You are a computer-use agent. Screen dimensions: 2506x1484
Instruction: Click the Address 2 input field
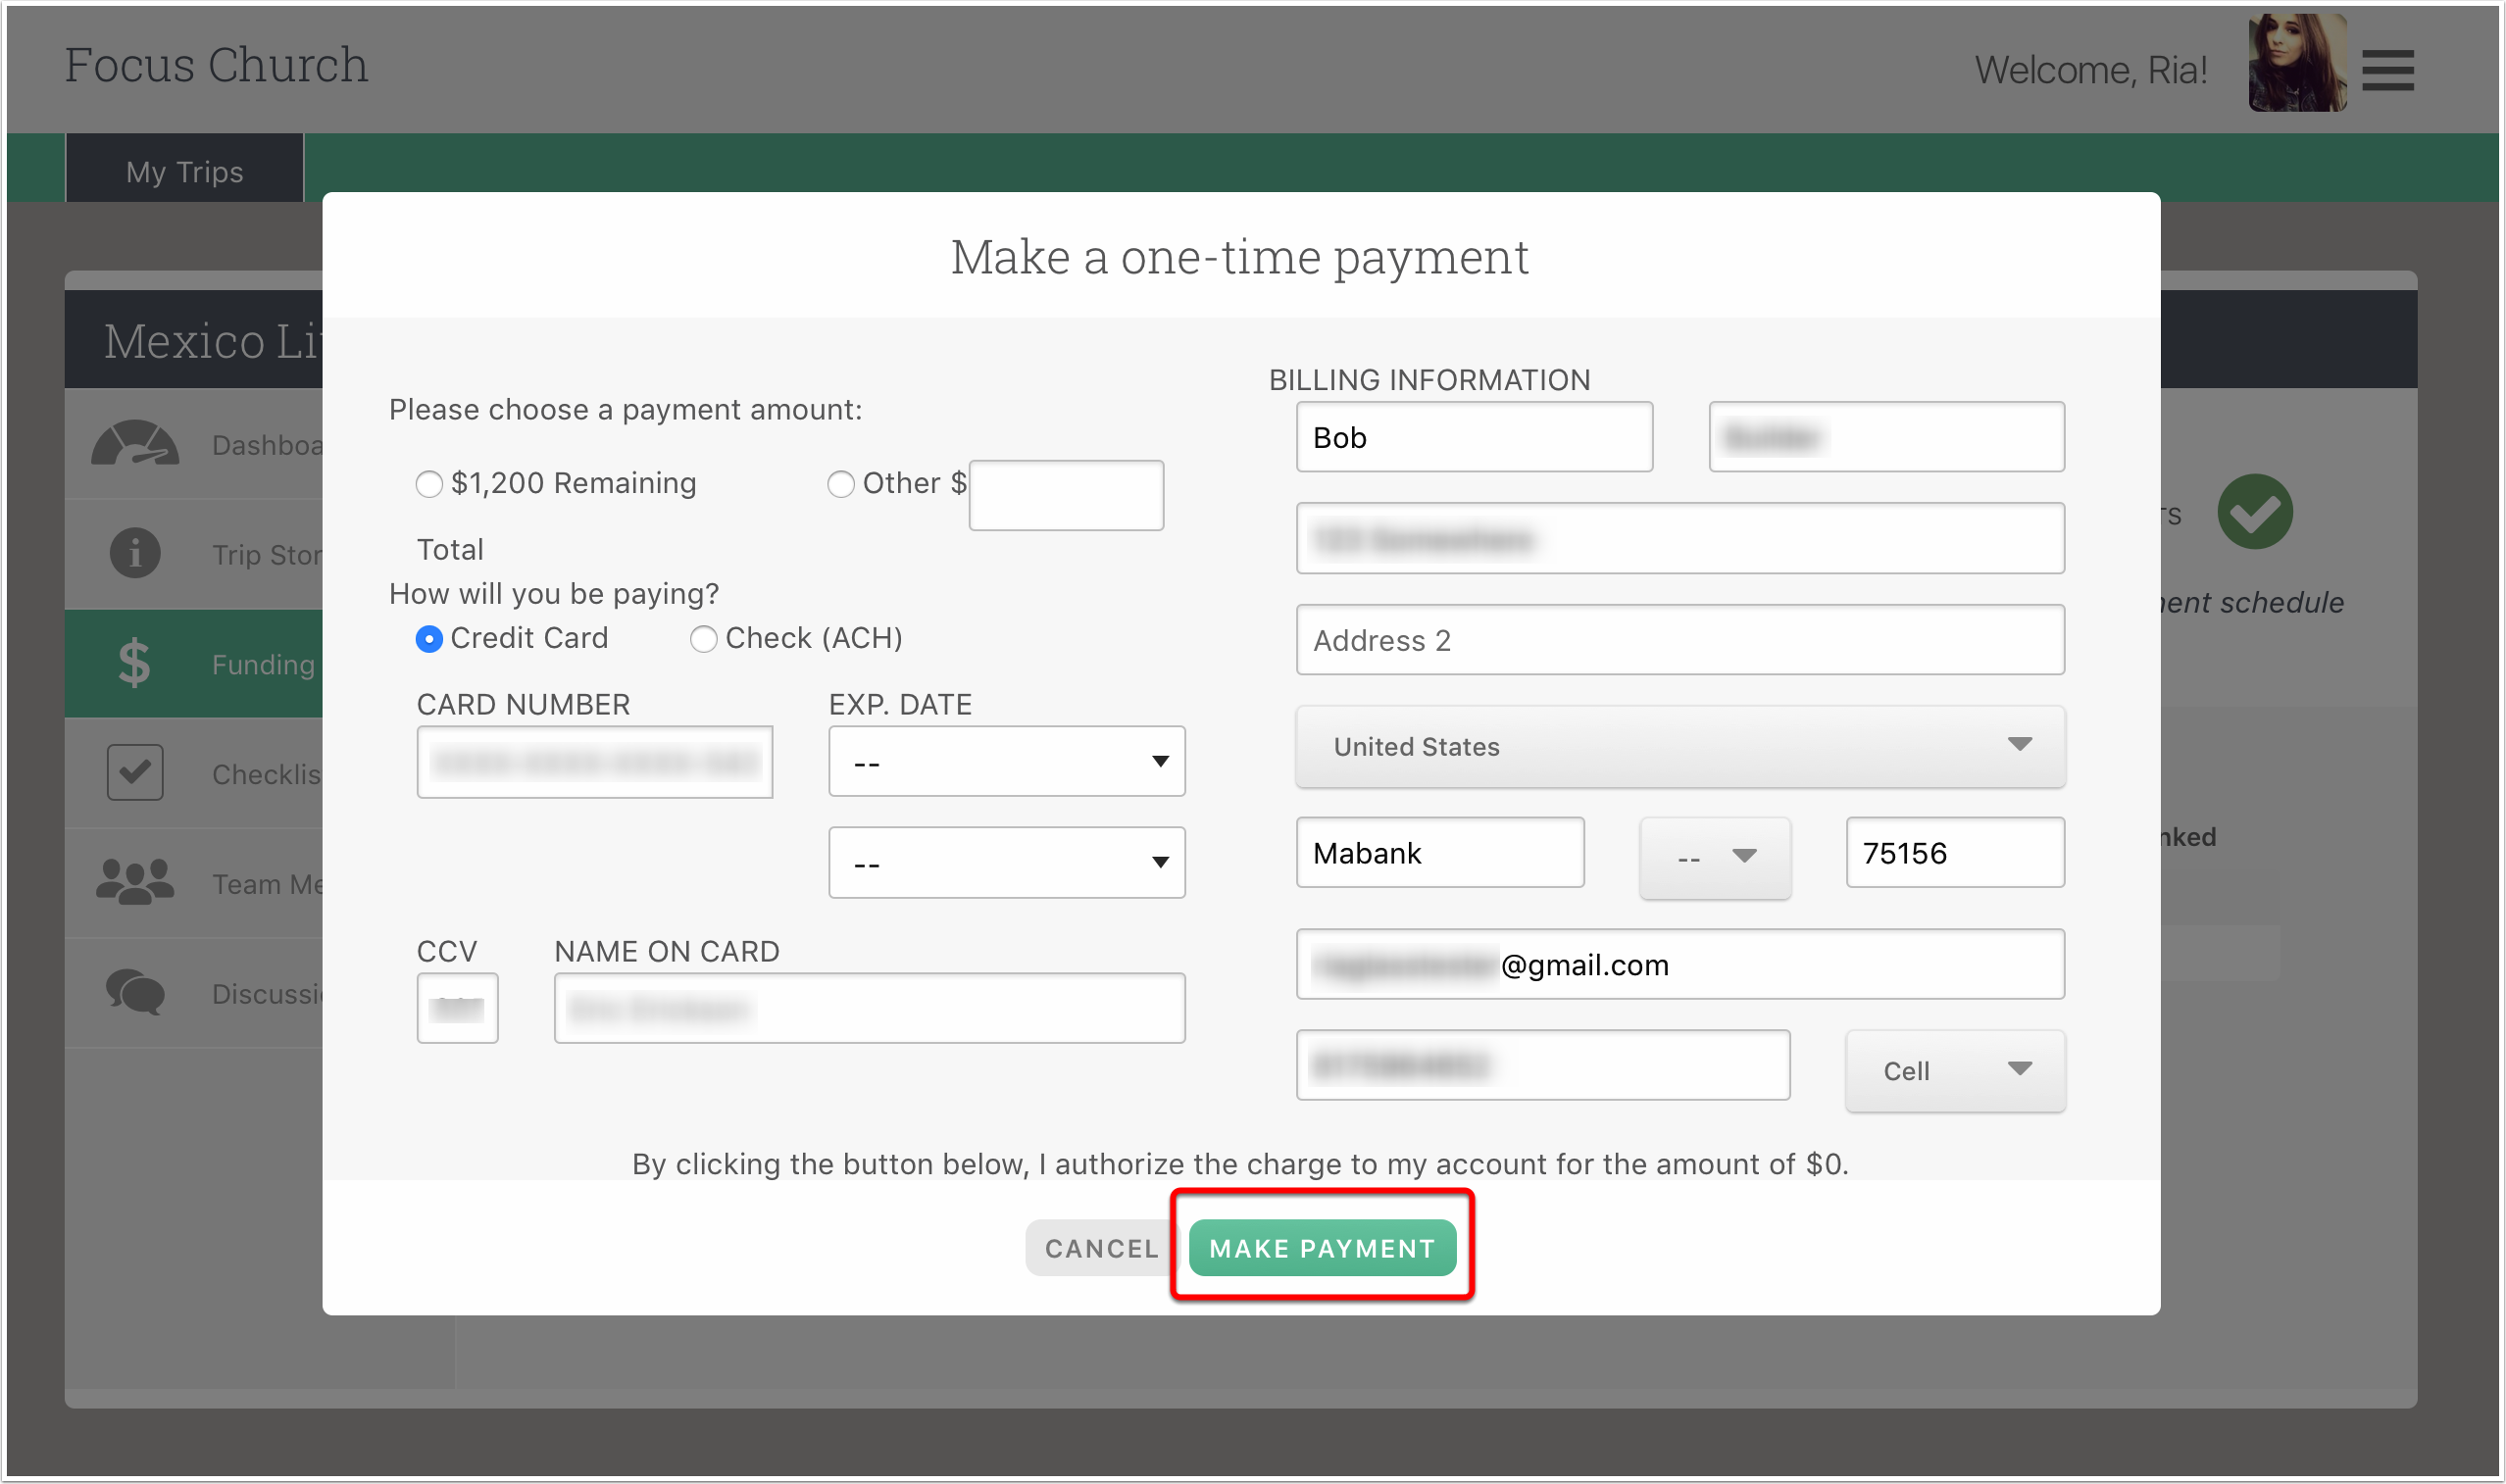pos(1680,640)
